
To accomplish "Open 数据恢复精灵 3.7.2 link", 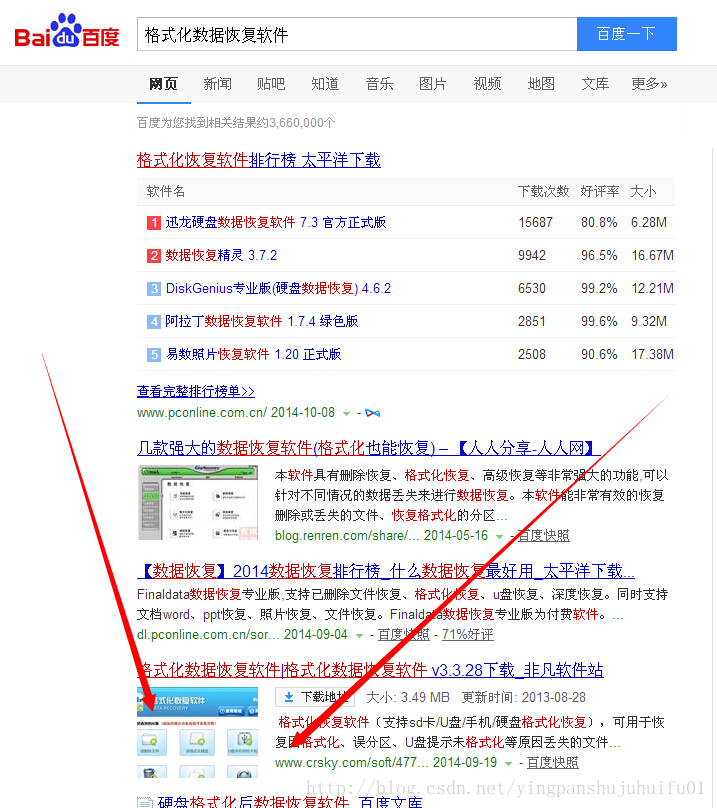I will 221,256.
